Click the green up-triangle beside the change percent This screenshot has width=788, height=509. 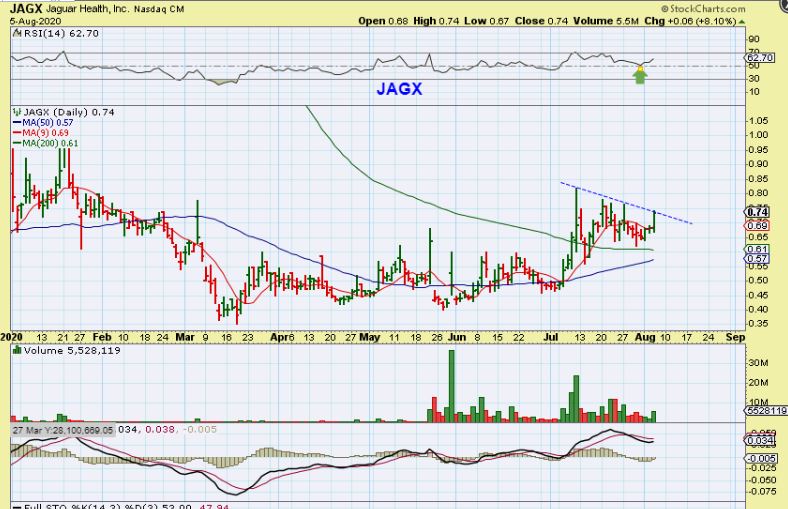[742, 22]
